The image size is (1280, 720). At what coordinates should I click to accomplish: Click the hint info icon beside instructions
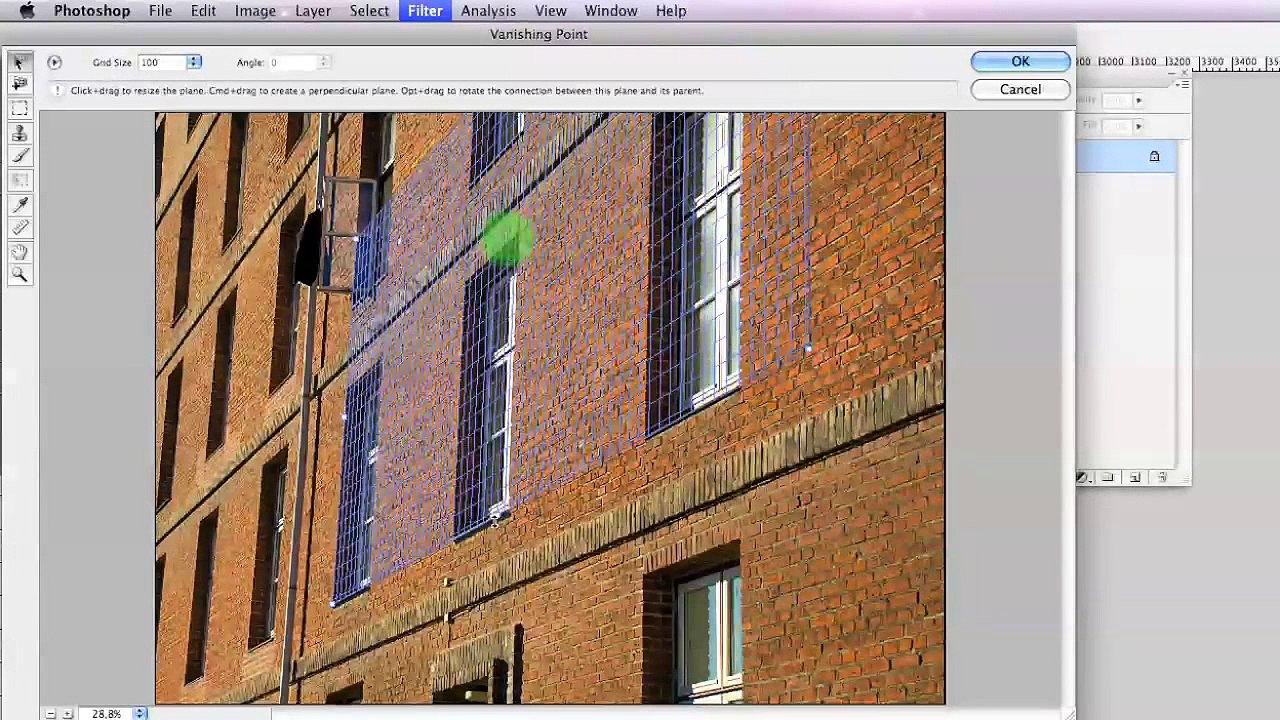pyautogui.click(x=57, y=90)
